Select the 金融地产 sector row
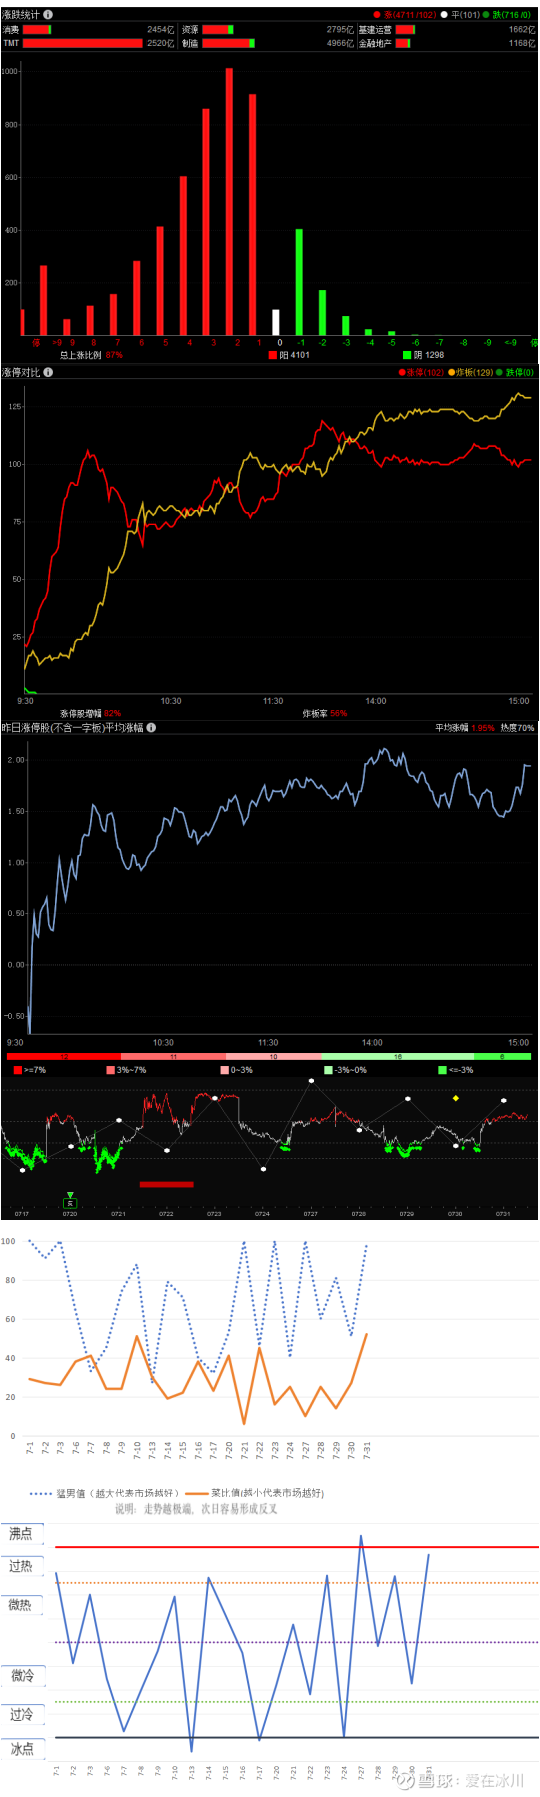Viewport: 540px width, 1797px height. click(448, 43)
